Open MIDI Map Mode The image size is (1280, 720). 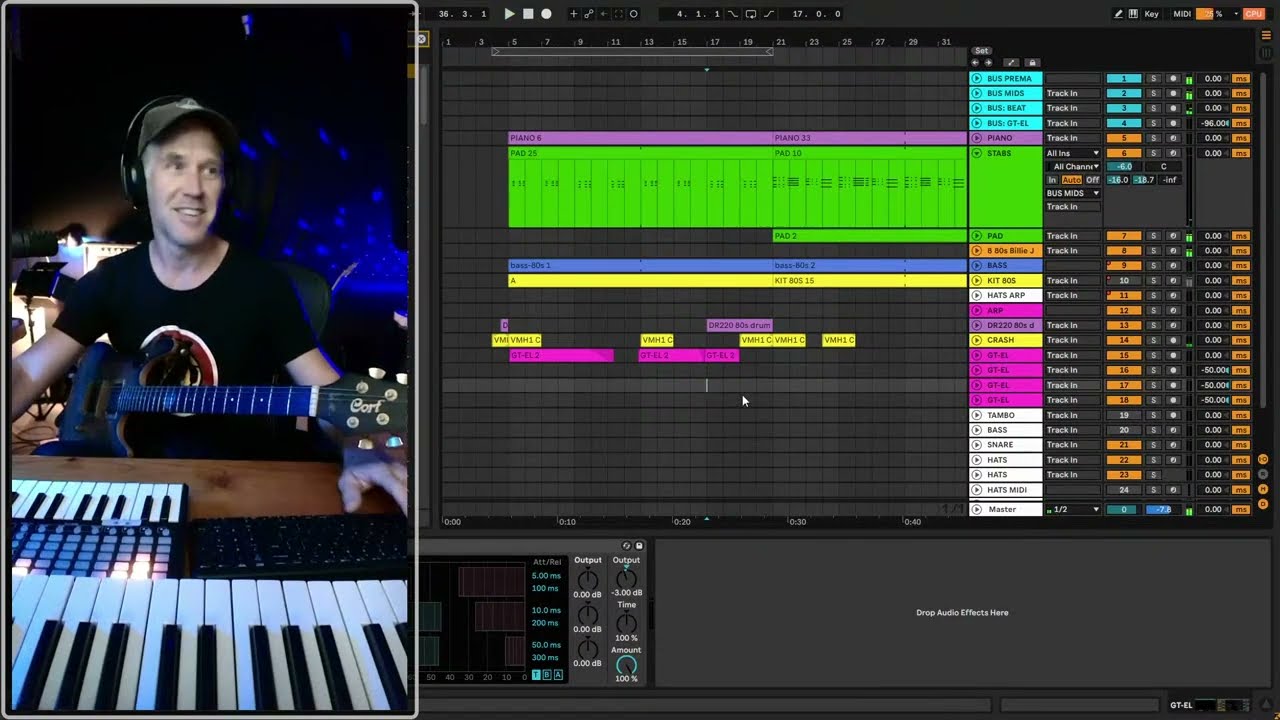1182,14
